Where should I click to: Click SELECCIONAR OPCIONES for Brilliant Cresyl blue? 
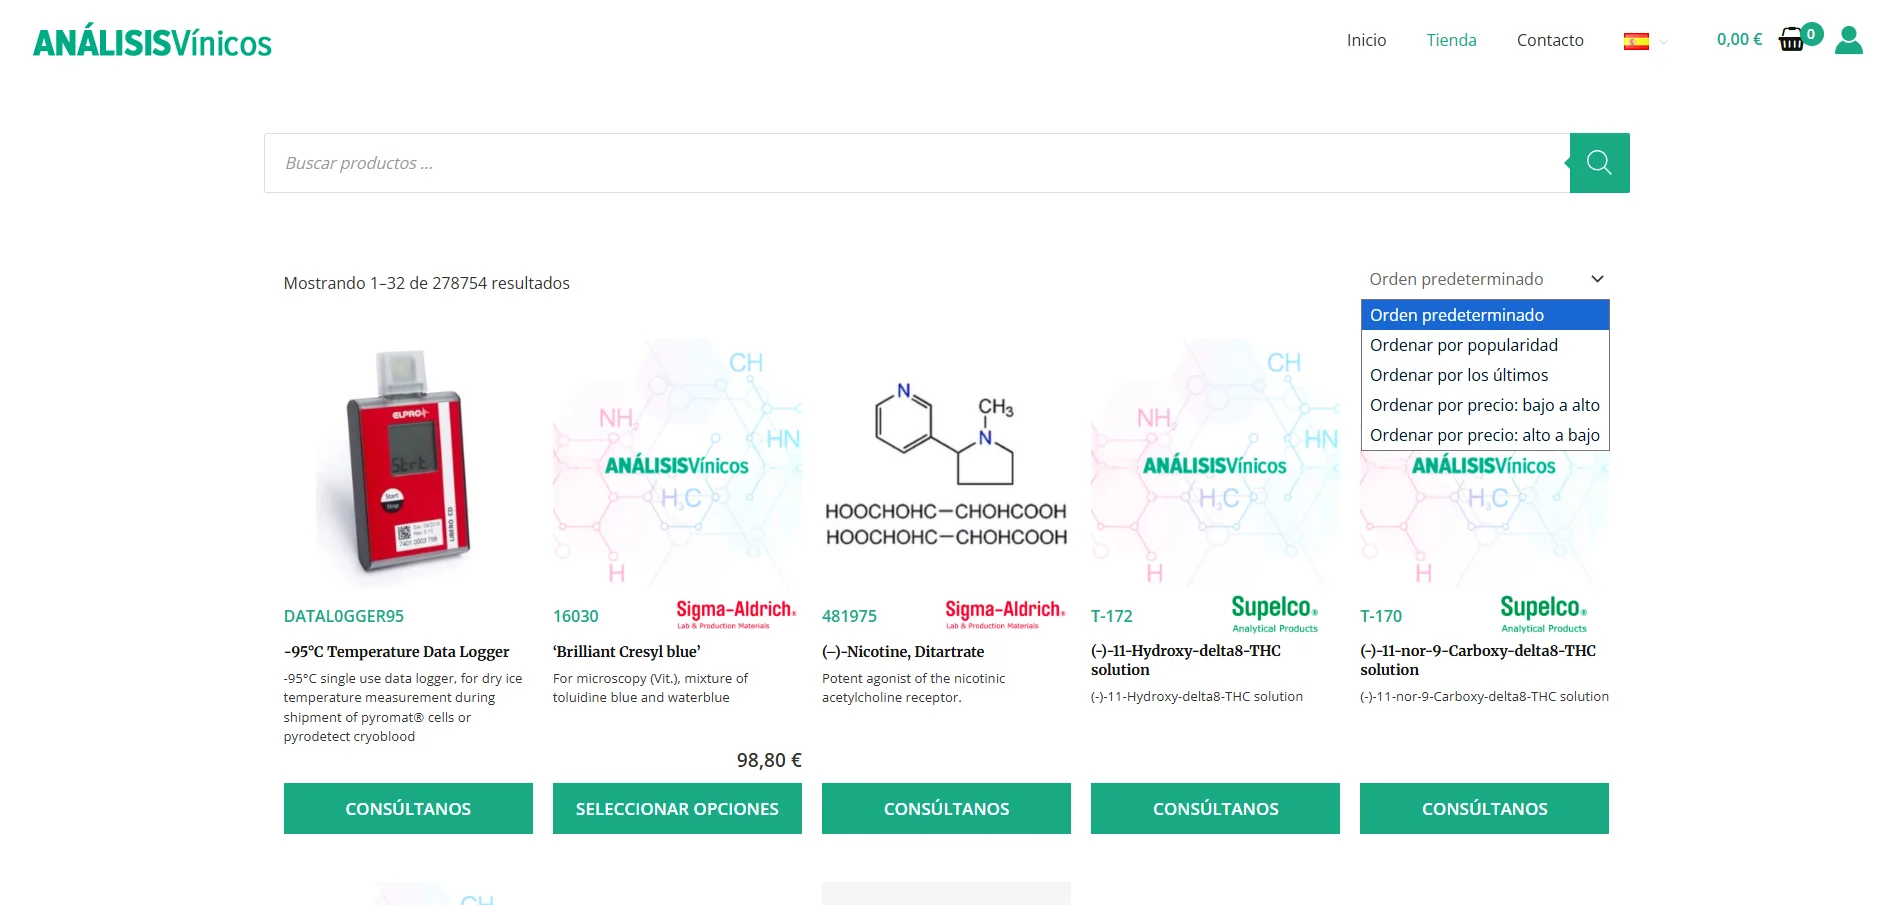[x=676, y=808]
